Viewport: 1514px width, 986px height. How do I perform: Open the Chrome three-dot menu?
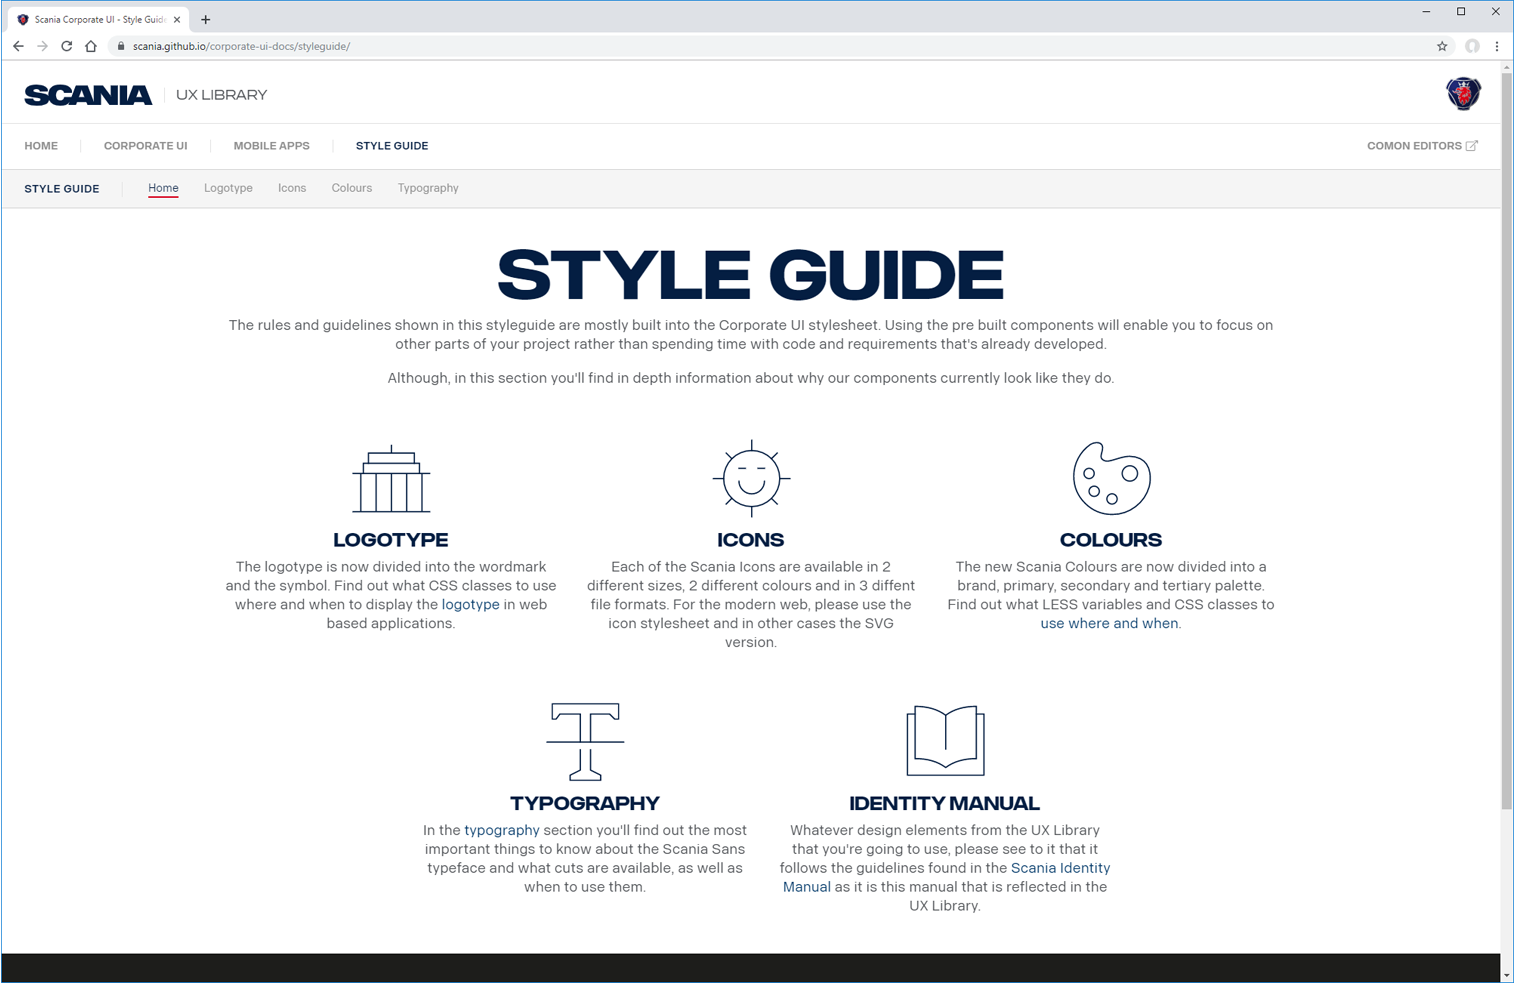1497,46
